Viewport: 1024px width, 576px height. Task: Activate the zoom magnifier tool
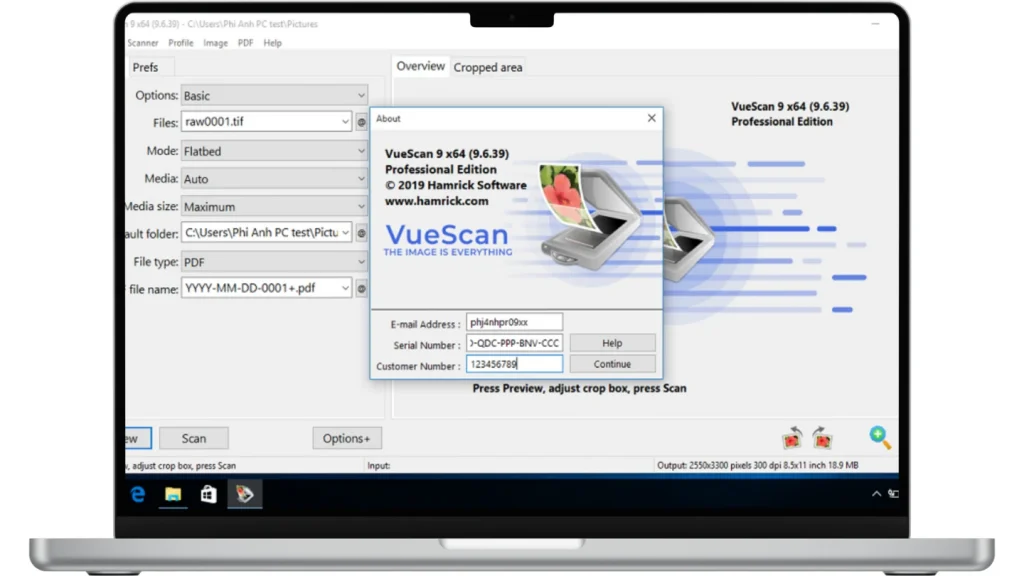click(x=879, y=437)
